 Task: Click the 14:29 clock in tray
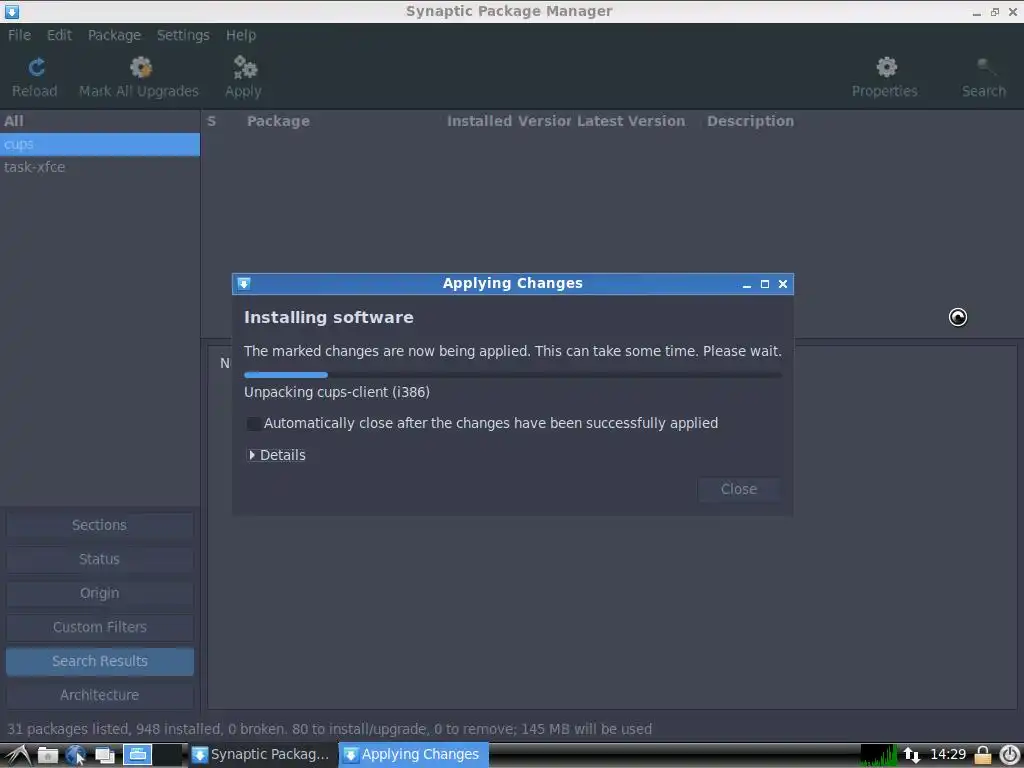pyautogui.click(x=948, y=755)
